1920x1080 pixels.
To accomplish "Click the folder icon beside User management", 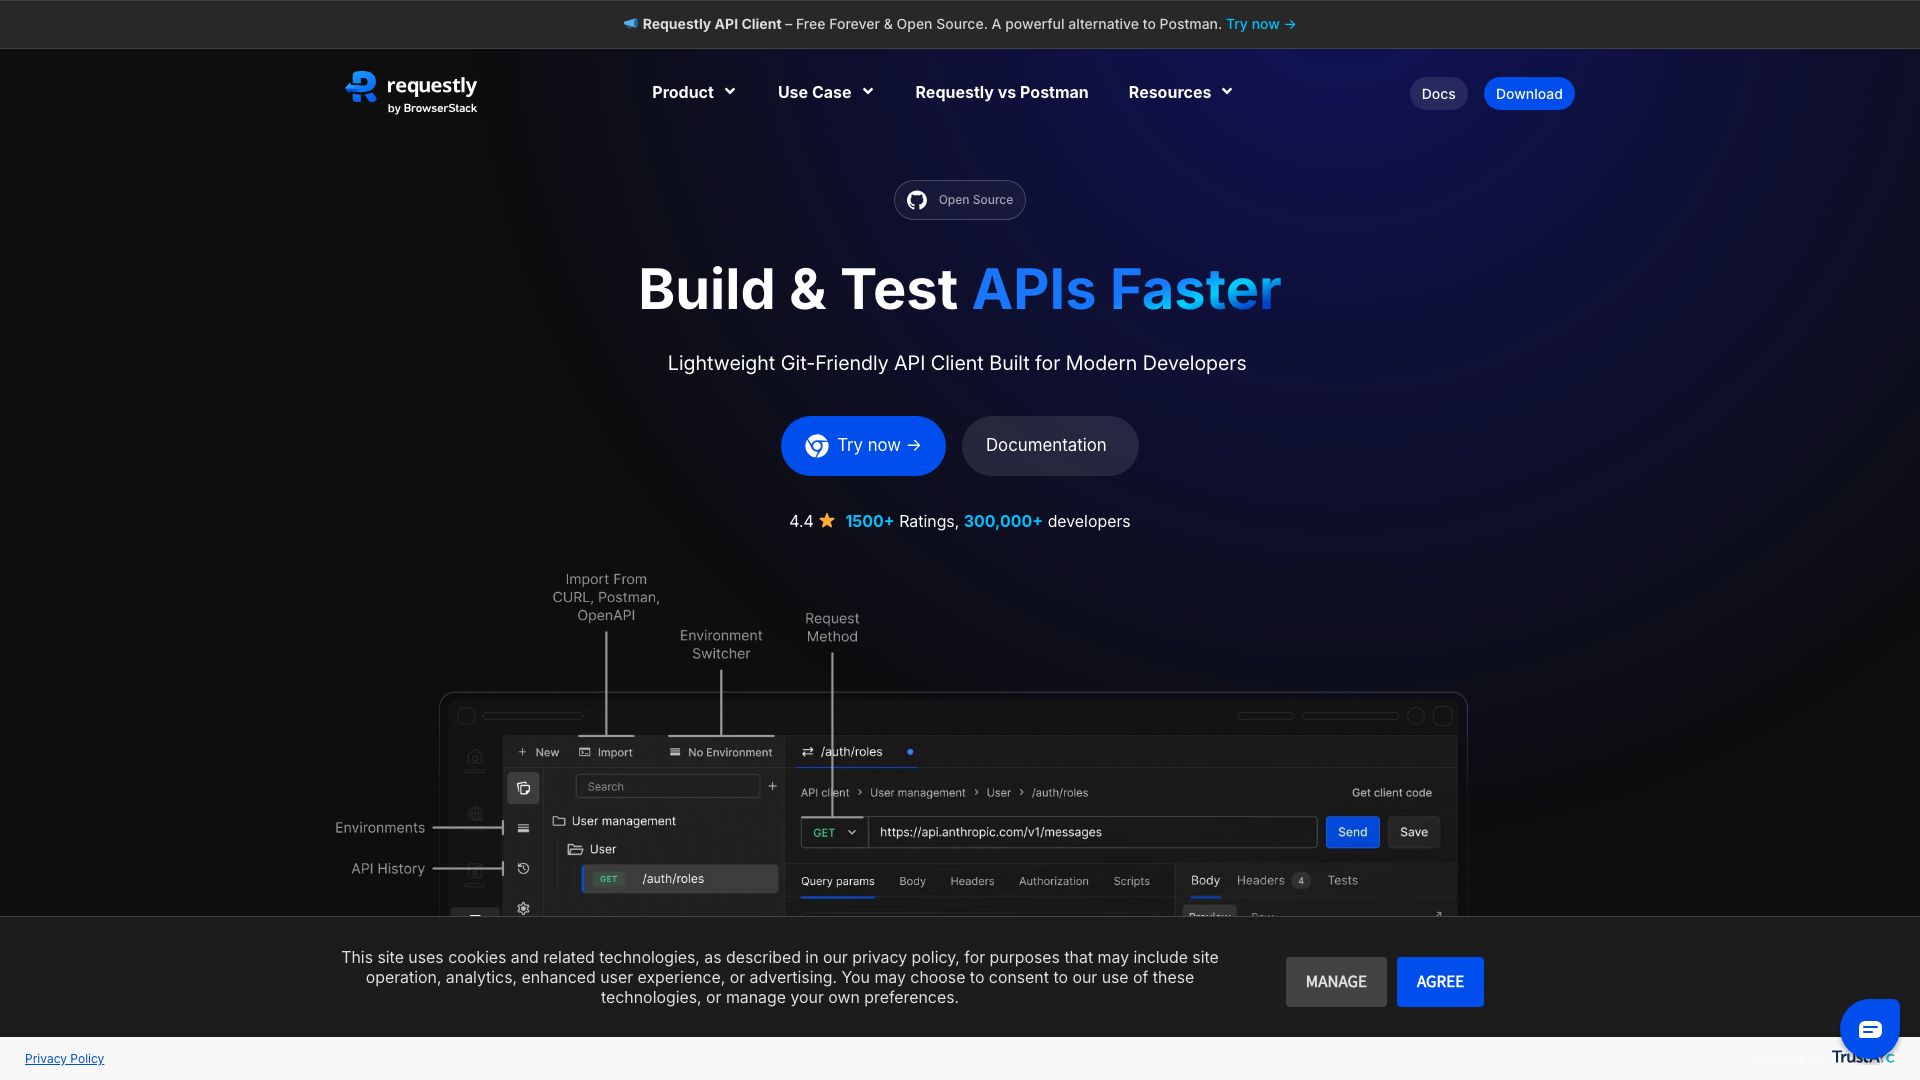I will pyautogui.click(x=558, y=820).
